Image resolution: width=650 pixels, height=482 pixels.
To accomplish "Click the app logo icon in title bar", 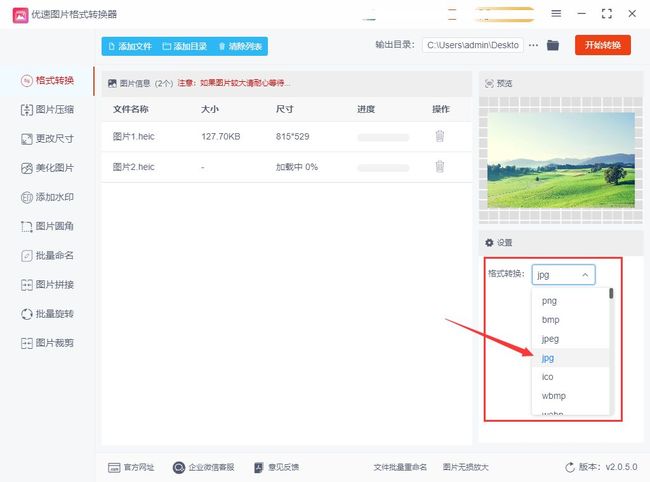I will point(20,15).
